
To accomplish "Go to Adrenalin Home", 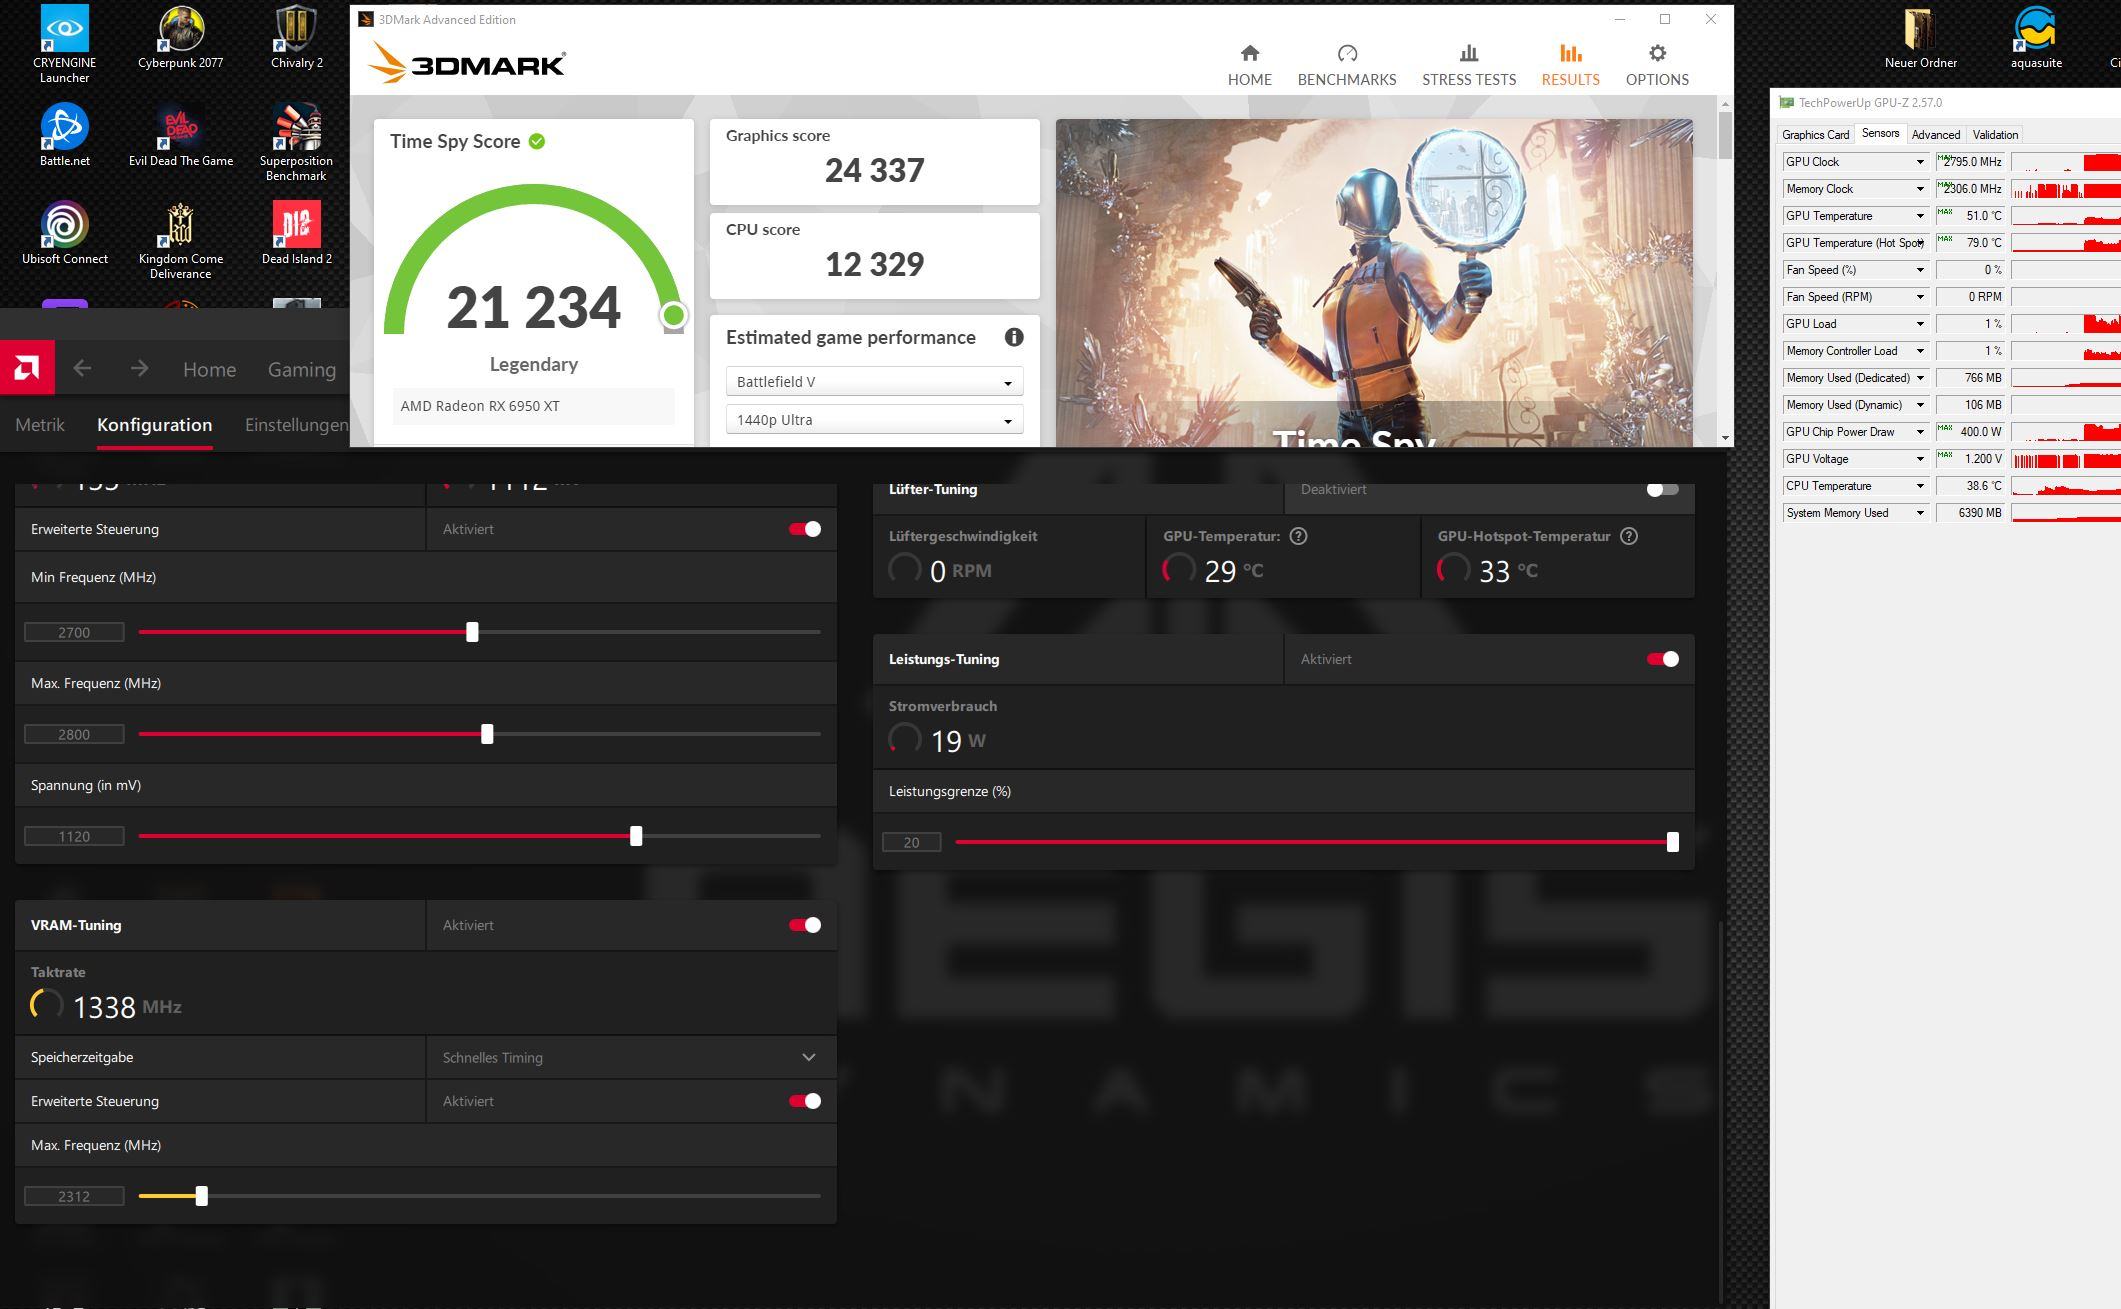I will click(209, 369).
